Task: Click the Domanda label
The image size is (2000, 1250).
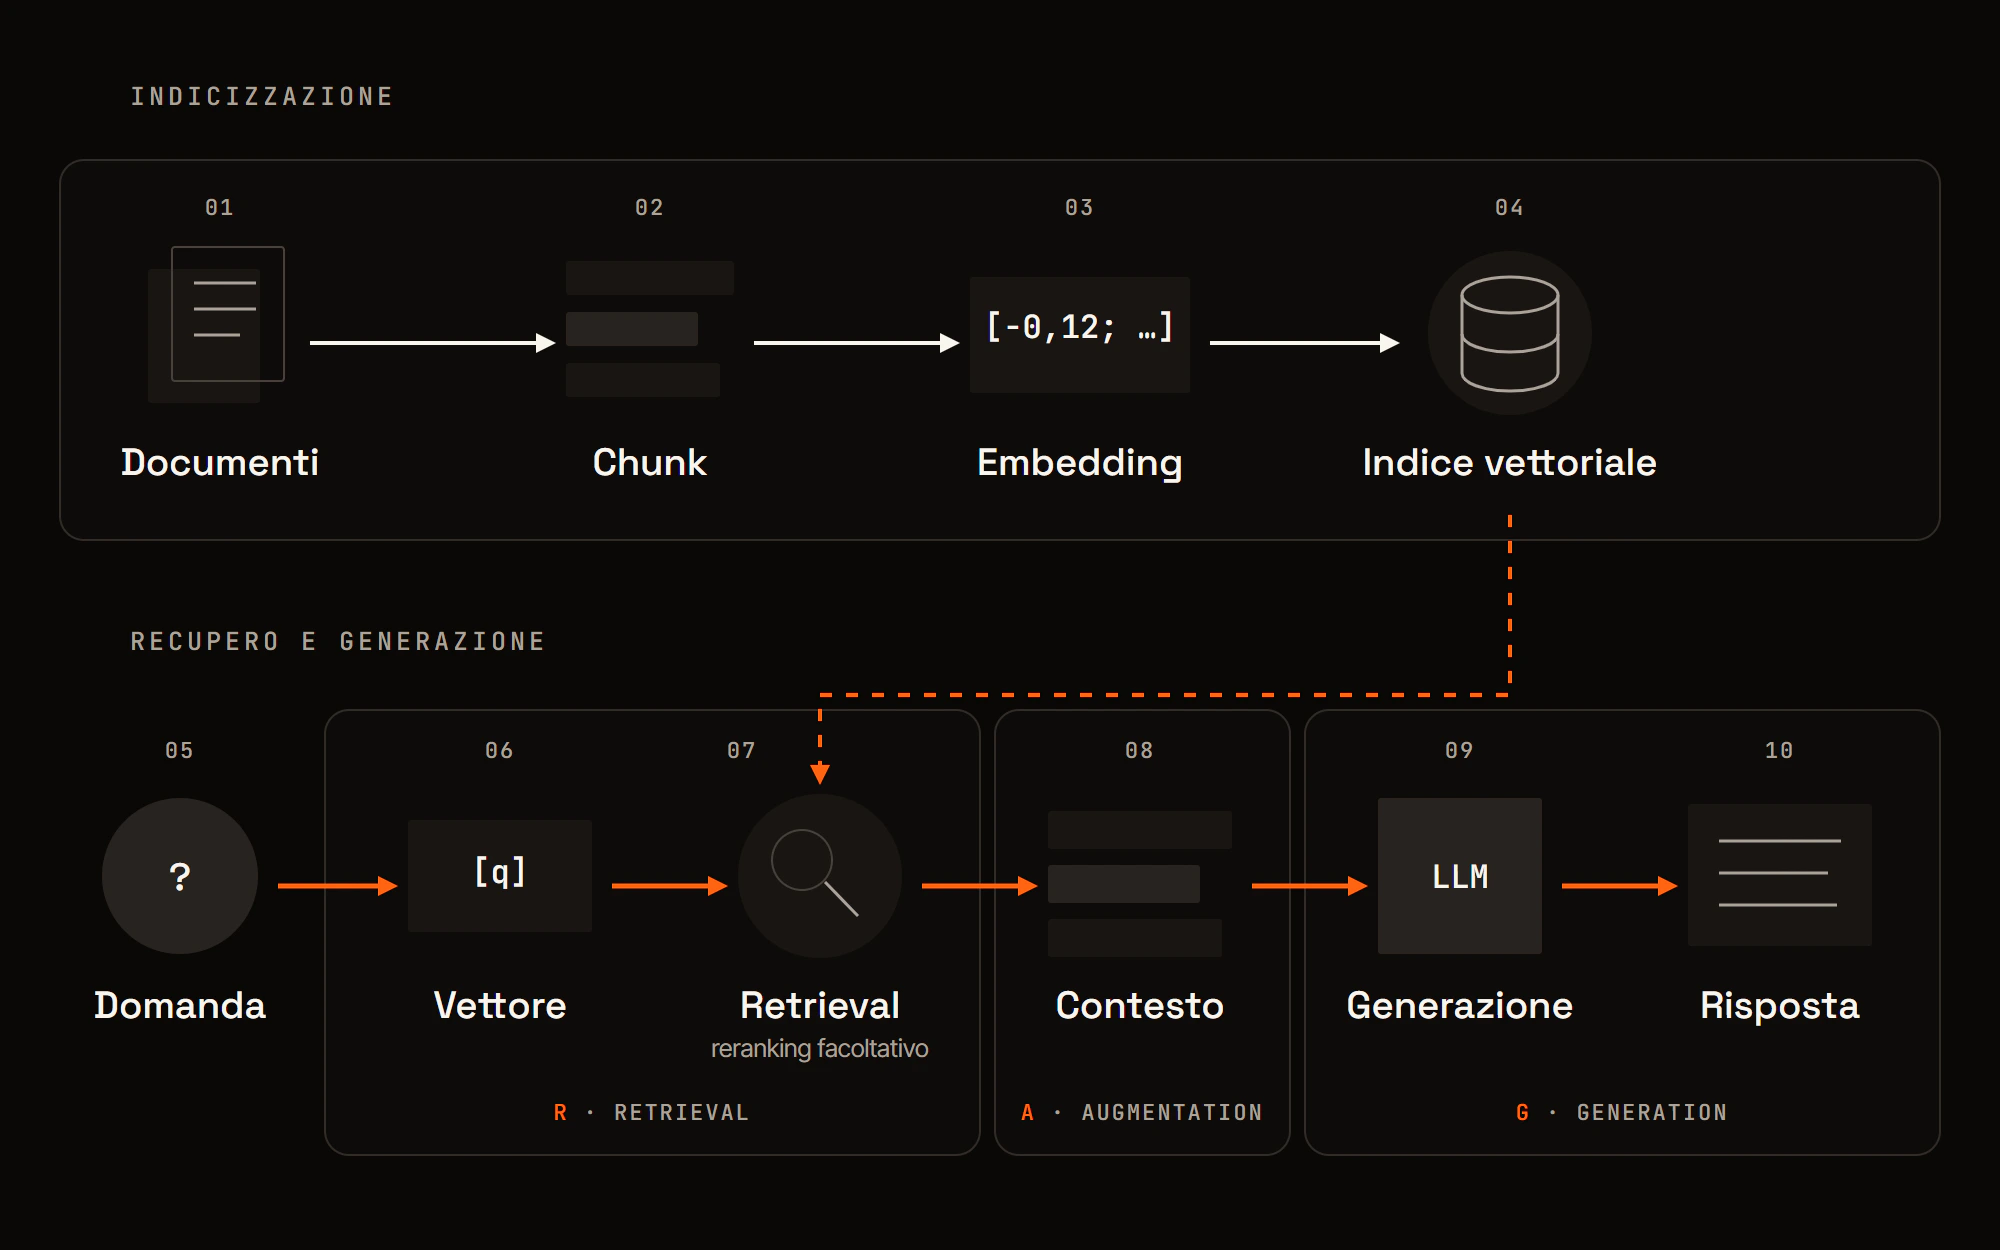Action: [x=180, y=1006]
